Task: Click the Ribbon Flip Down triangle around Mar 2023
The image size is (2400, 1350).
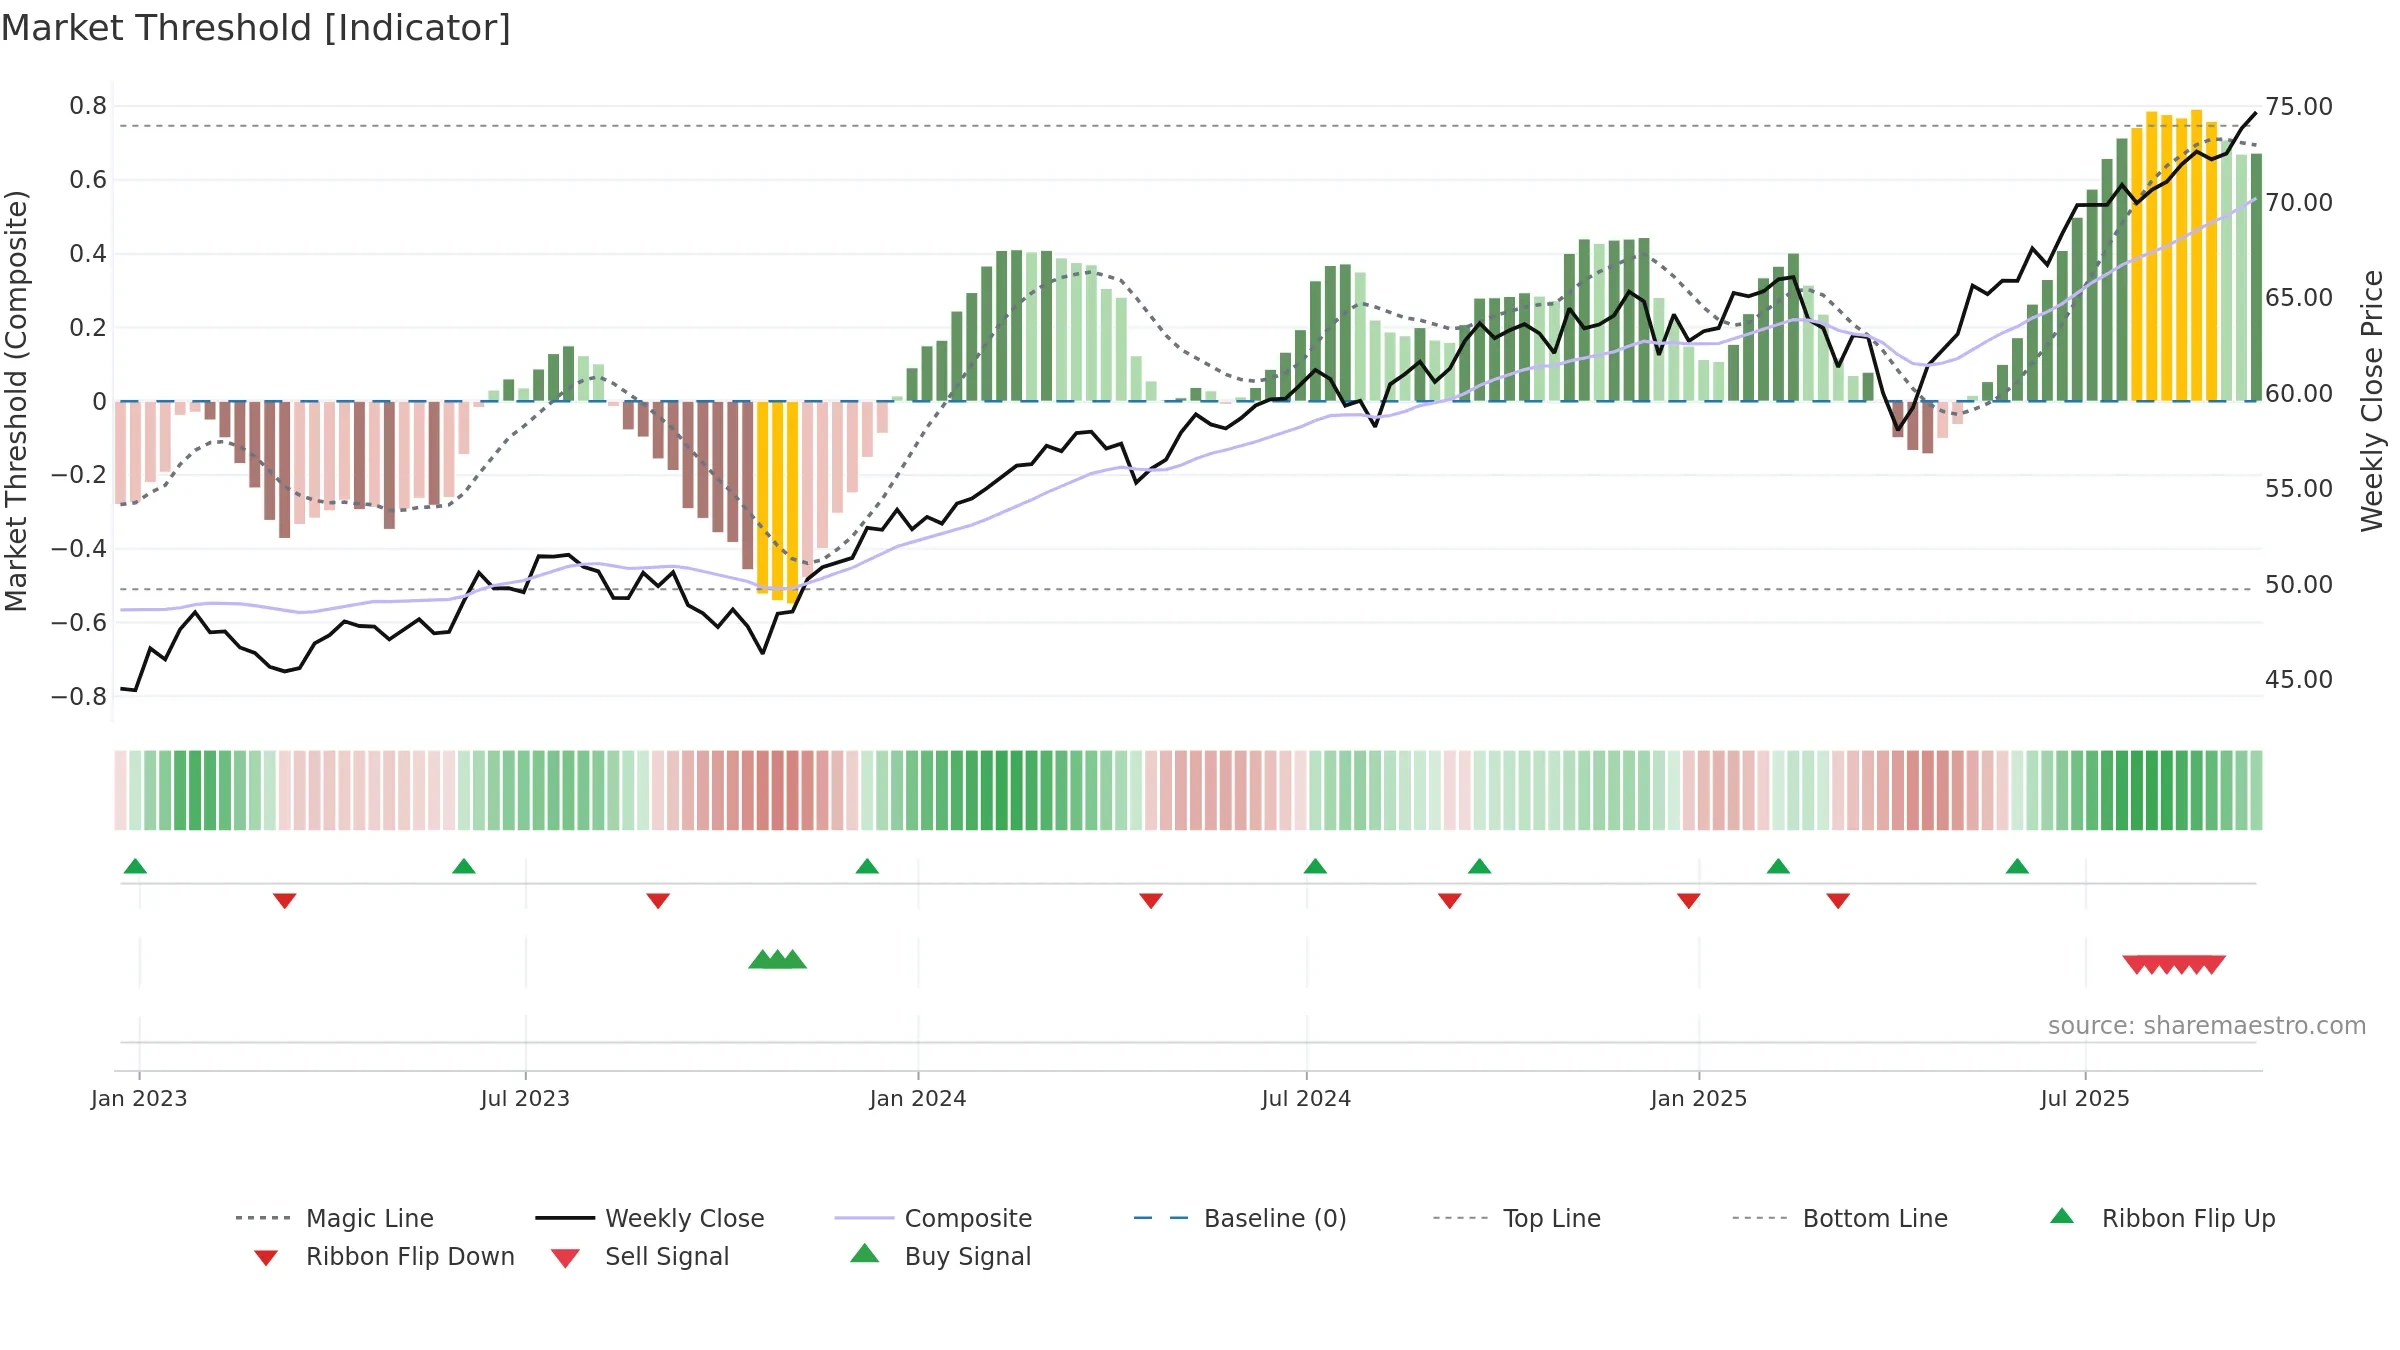Action: tap(285, 900)
